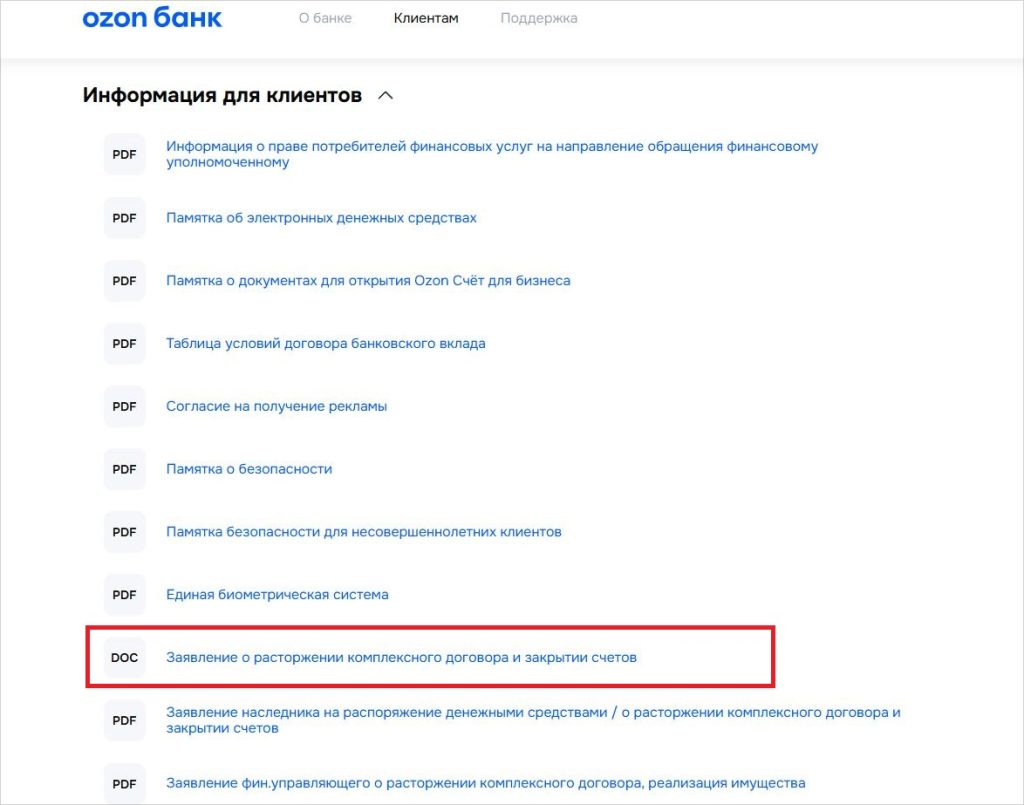The image size is (1024, 805).
Task: Open financial ombudsman consumer rights info link
Action: tap(491, 154)
